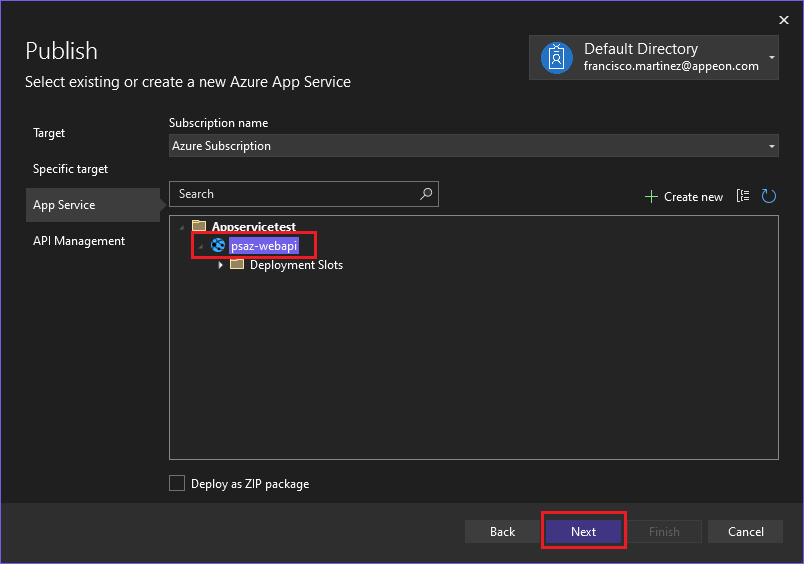Go to the Specific target step

click(x=70, y=169)
